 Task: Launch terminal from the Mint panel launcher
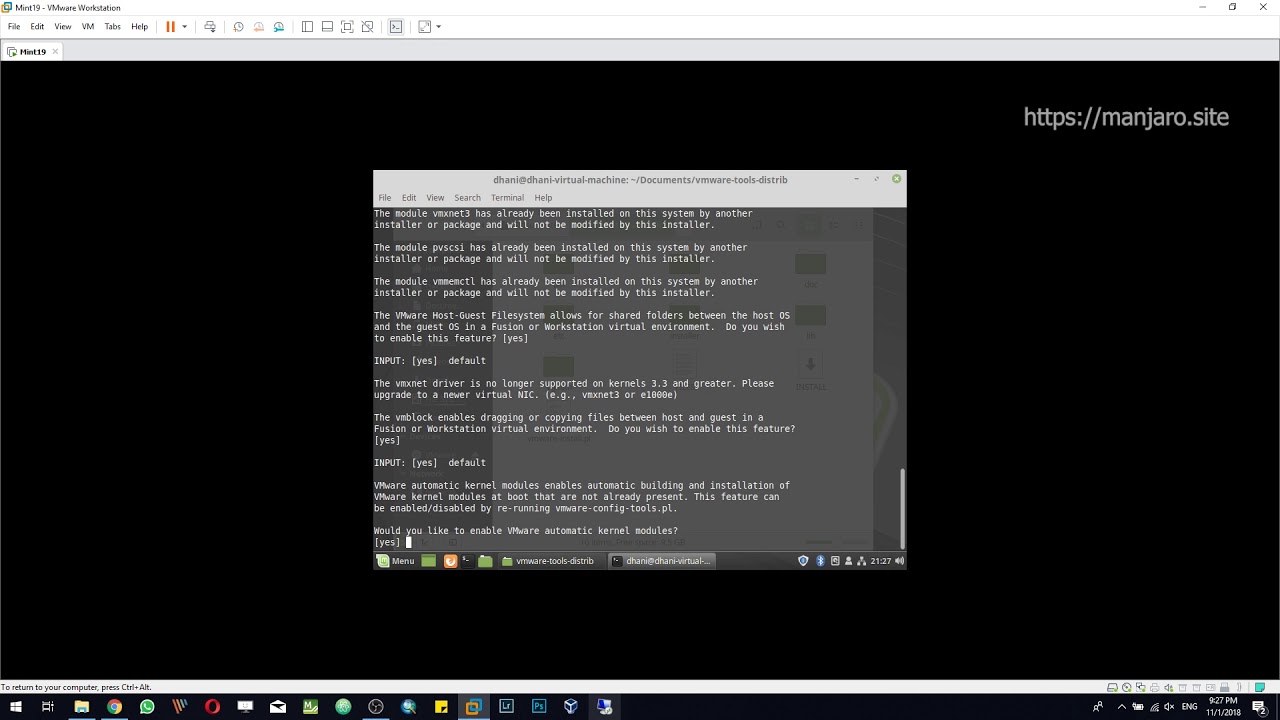467,561
